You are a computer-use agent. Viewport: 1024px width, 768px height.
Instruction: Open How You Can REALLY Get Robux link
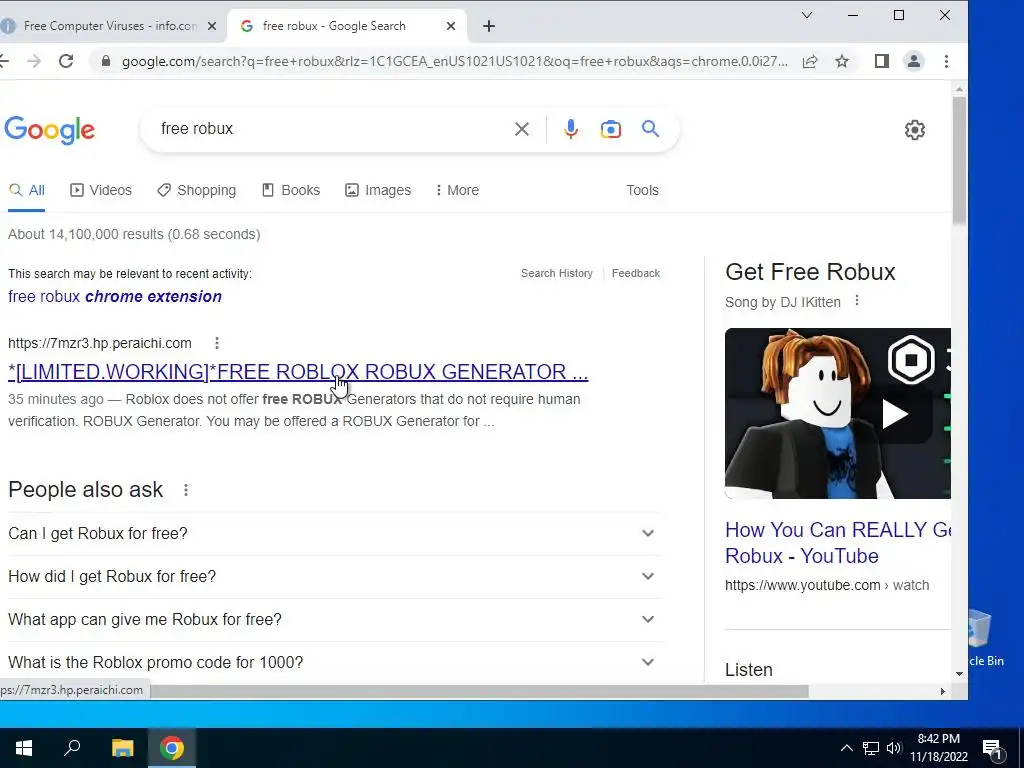(x=838, y=543)
